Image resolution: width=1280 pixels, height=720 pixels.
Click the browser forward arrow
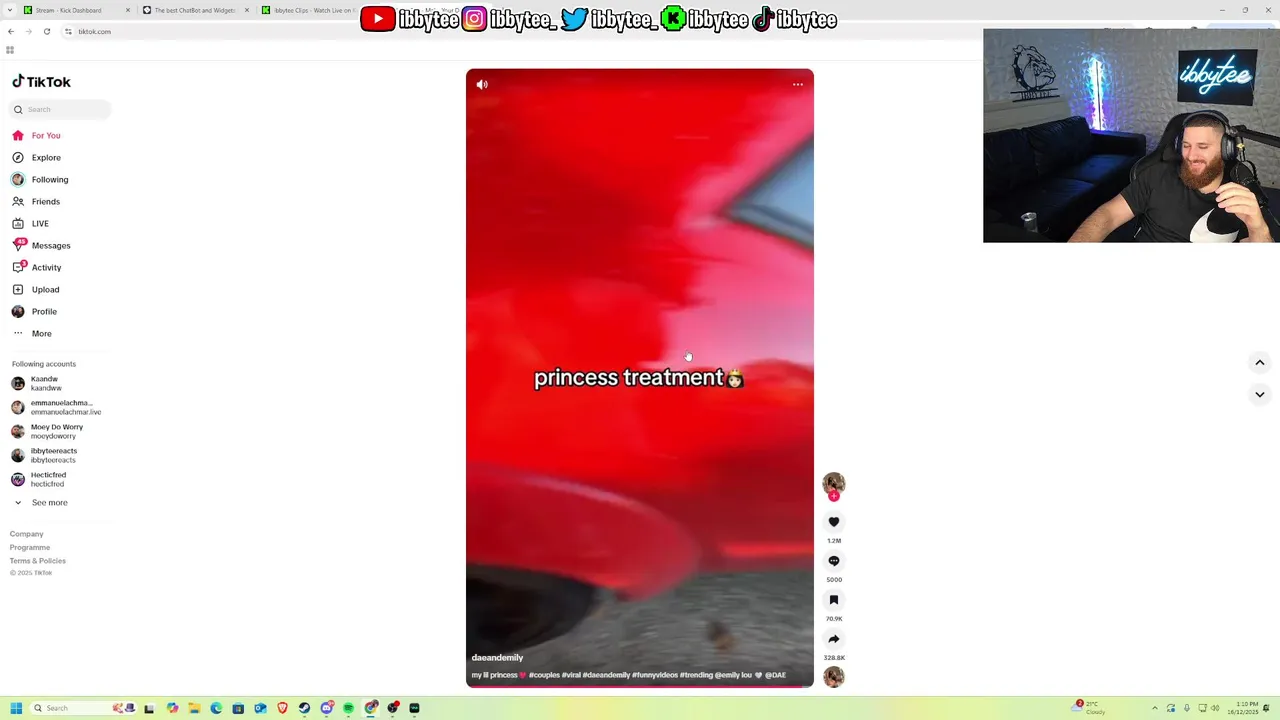tap(28, 31)
